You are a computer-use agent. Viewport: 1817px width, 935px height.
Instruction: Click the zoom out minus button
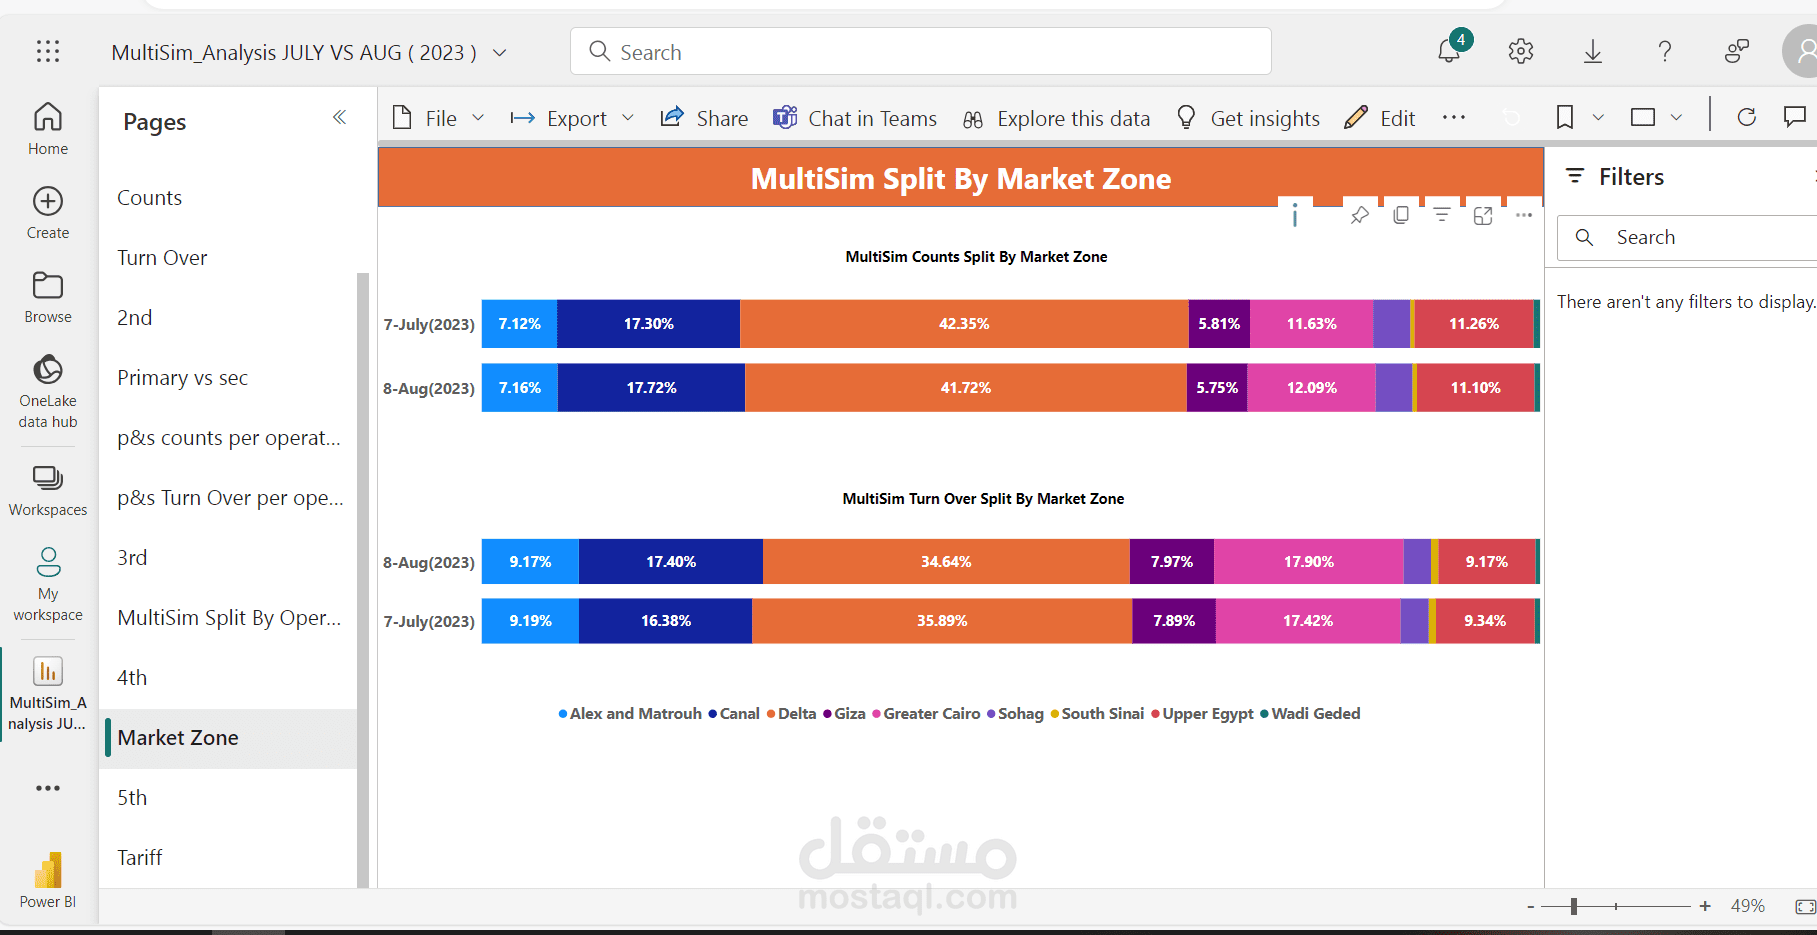tap(1530, 906)
